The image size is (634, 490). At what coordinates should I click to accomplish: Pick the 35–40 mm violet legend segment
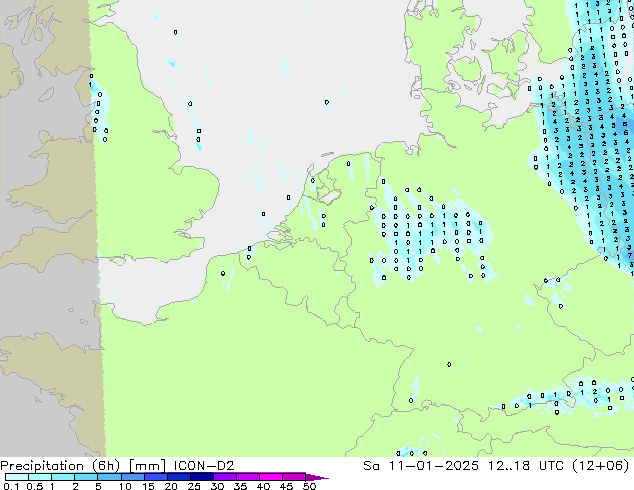point(248,477)
